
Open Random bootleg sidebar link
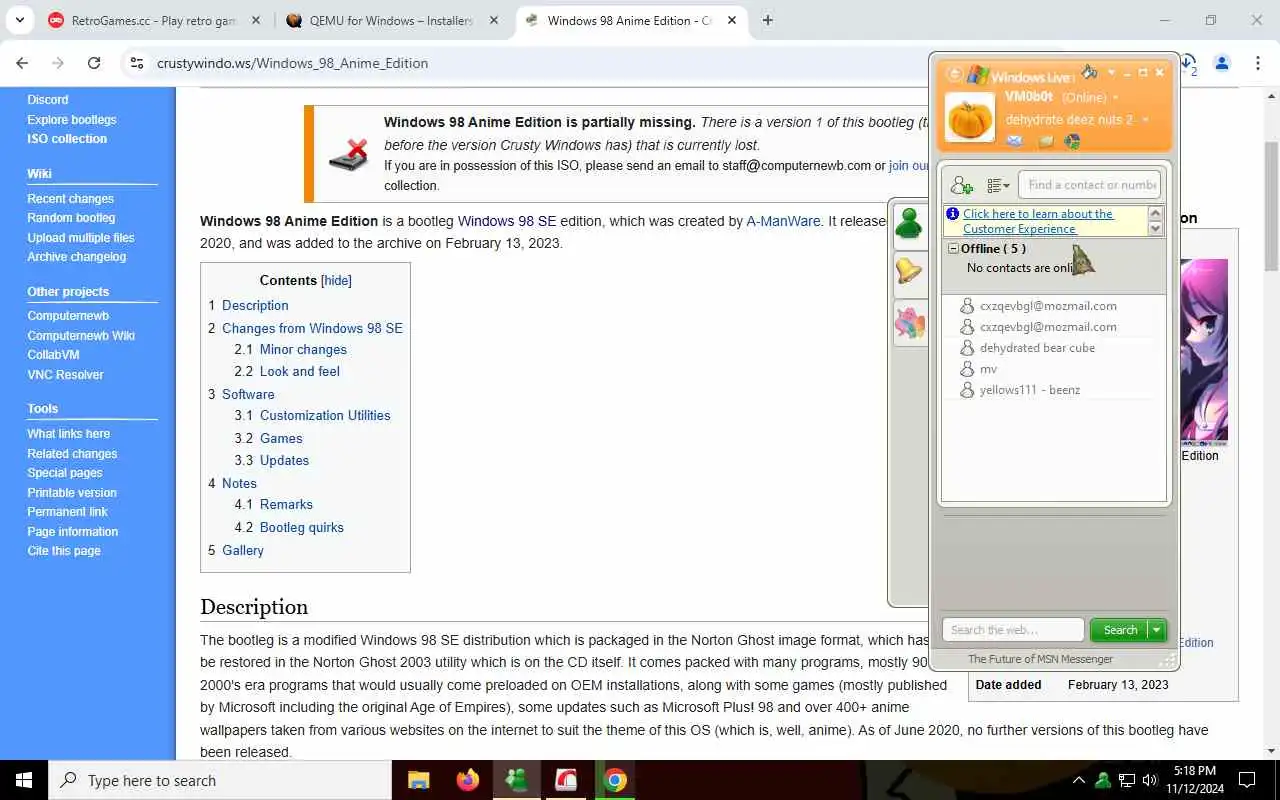[x=71, y=218]
